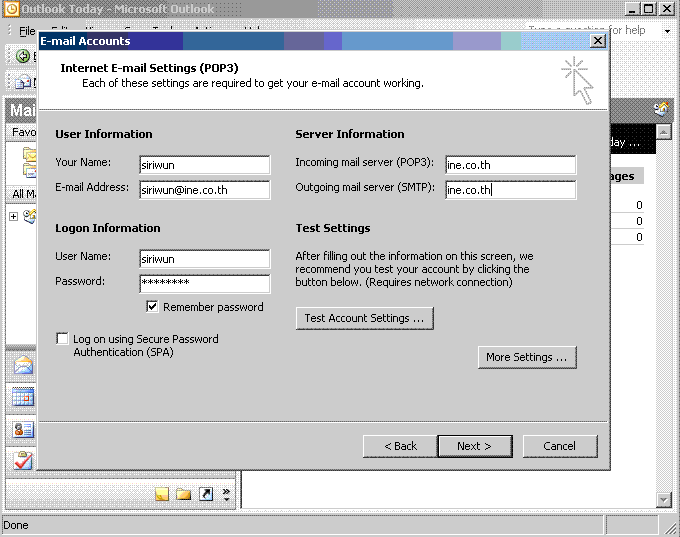Screen dimensions: 680x537
Task: Switch to Calendar view icon
Action: [22, 398]
